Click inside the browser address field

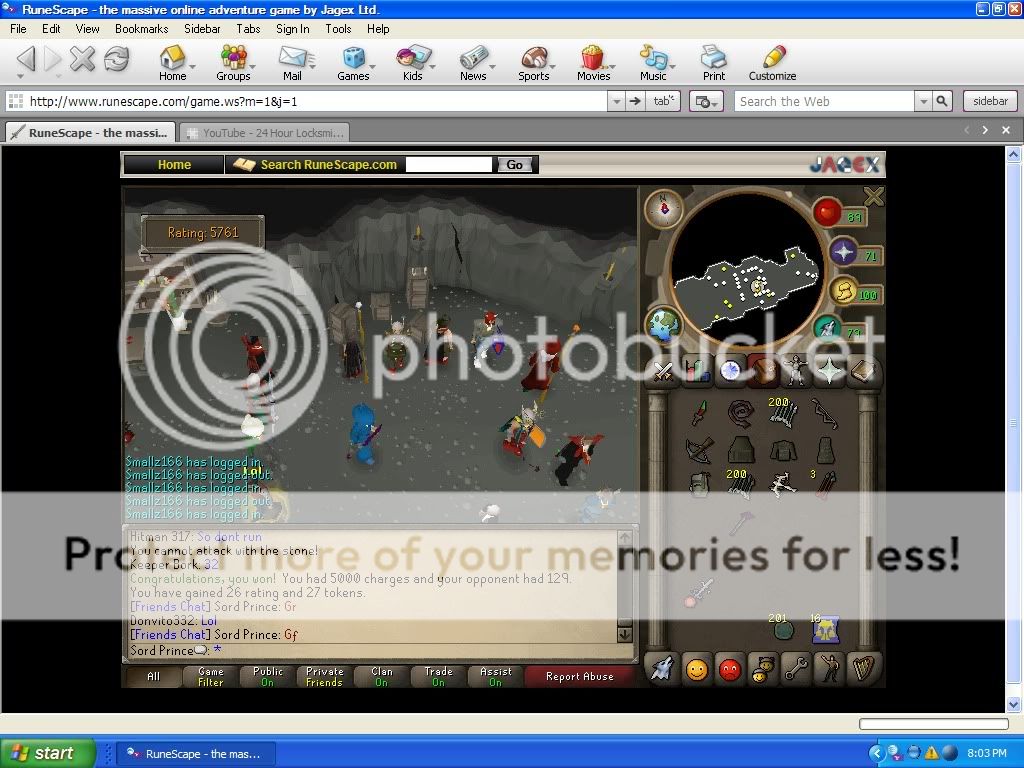click(x=300, y=100)
